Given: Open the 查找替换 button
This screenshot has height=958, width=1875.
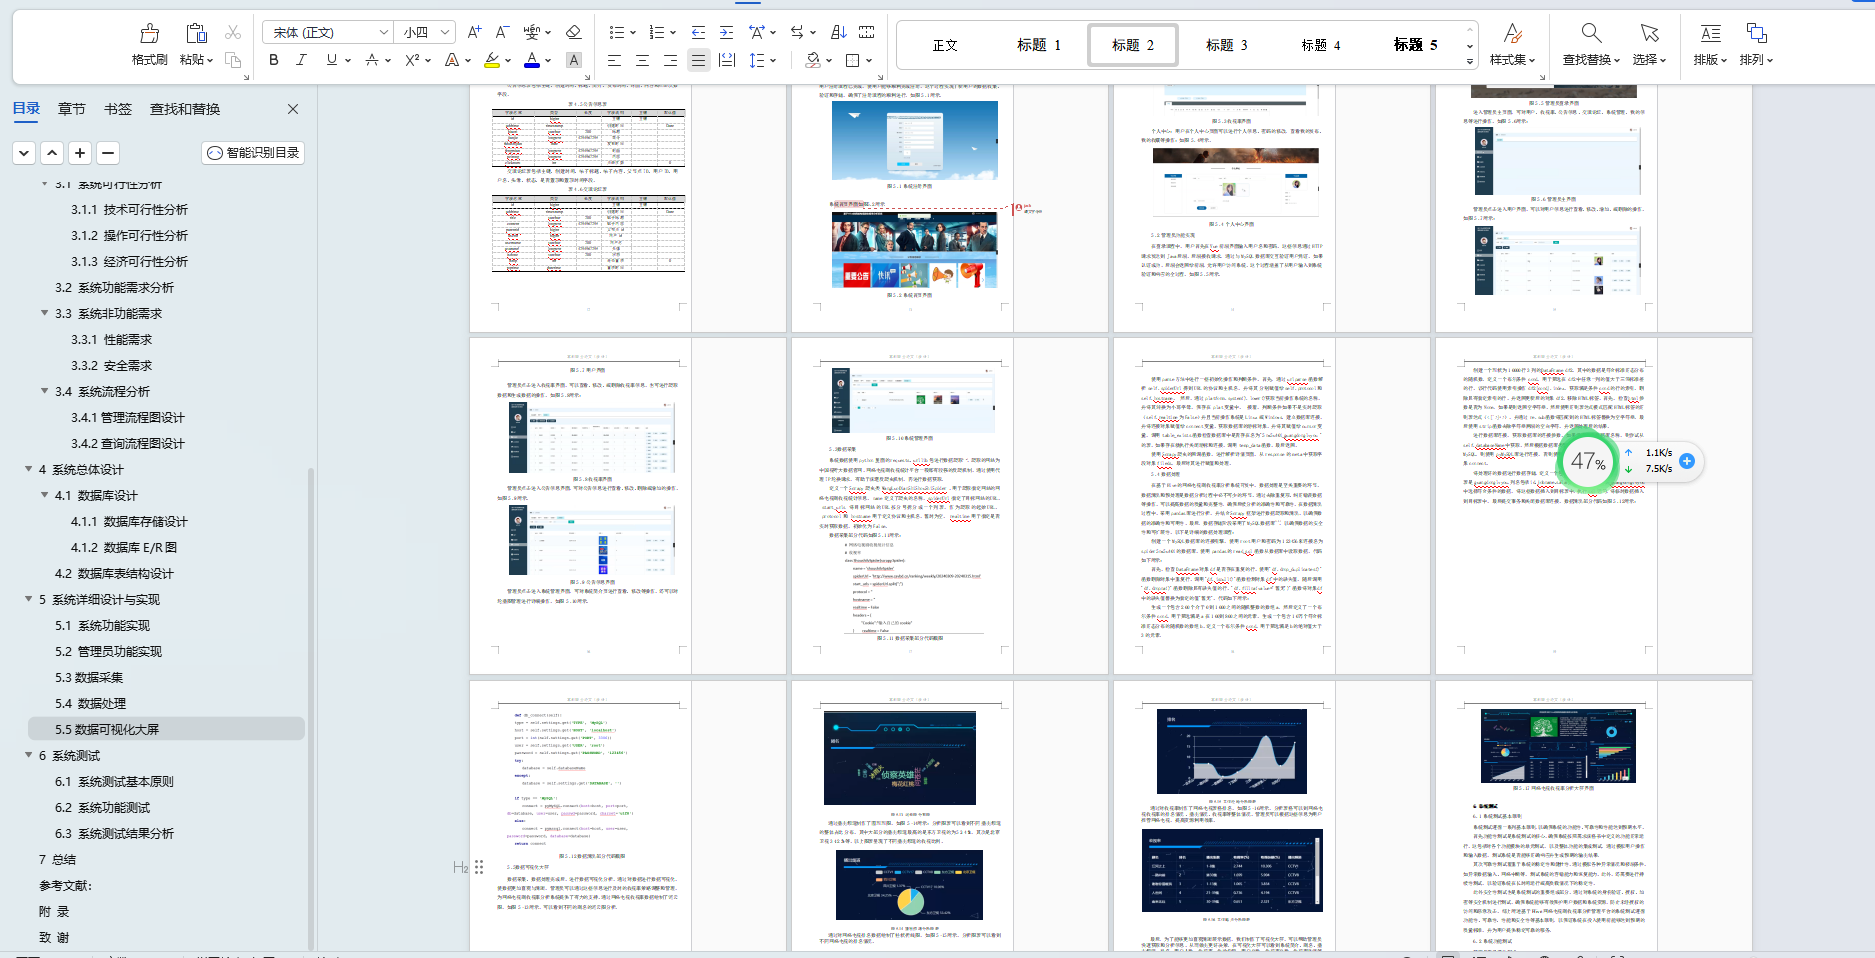Looking at the screenshot, I should [x=1591, y=45].
